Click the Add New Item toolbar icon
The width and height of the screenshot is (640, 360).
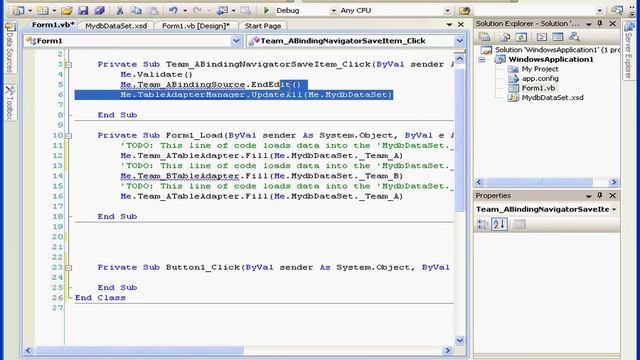tap(43, 11)
